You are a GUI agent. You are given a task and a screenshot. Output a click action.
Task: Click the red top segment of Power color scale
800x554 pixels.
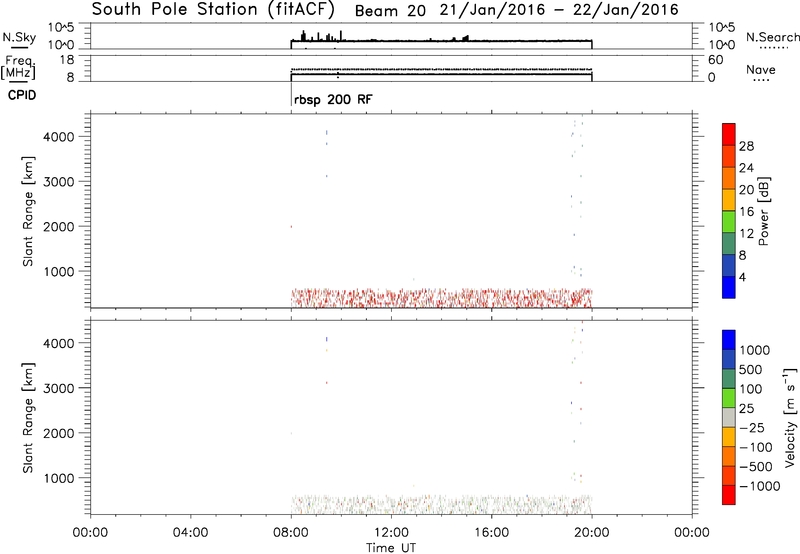tap(729, 134)
